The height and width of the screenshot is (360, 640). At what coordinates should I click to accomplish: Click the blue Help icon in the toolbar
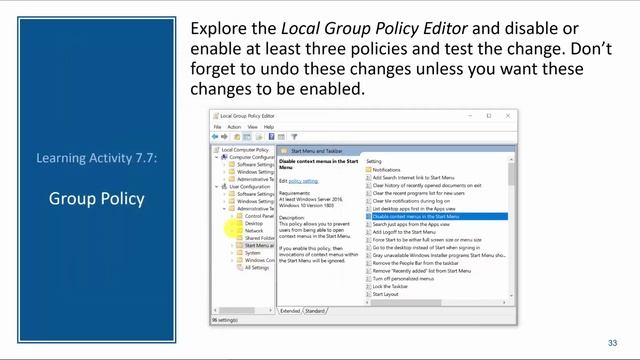click(271, 137)
